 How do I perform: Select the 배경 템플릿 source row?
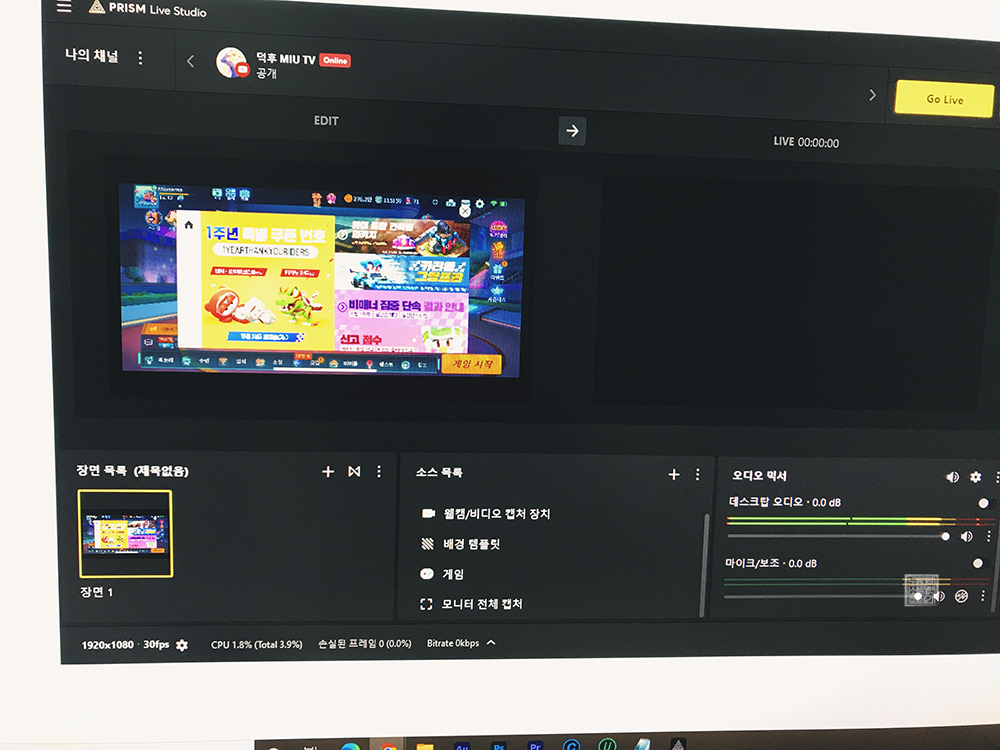(472, 544)
